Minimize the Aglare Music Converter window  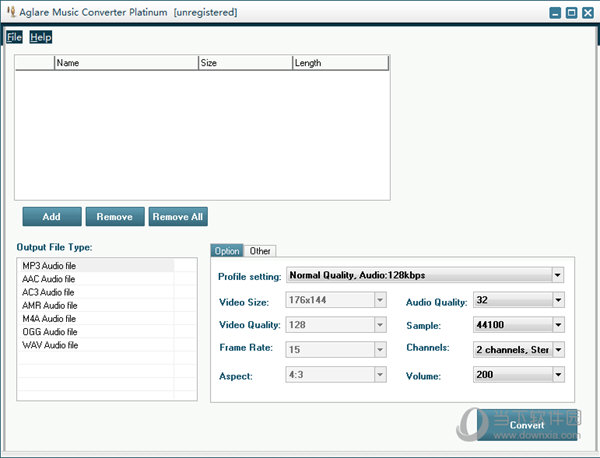pyautogui.click(x=555, y=13)
